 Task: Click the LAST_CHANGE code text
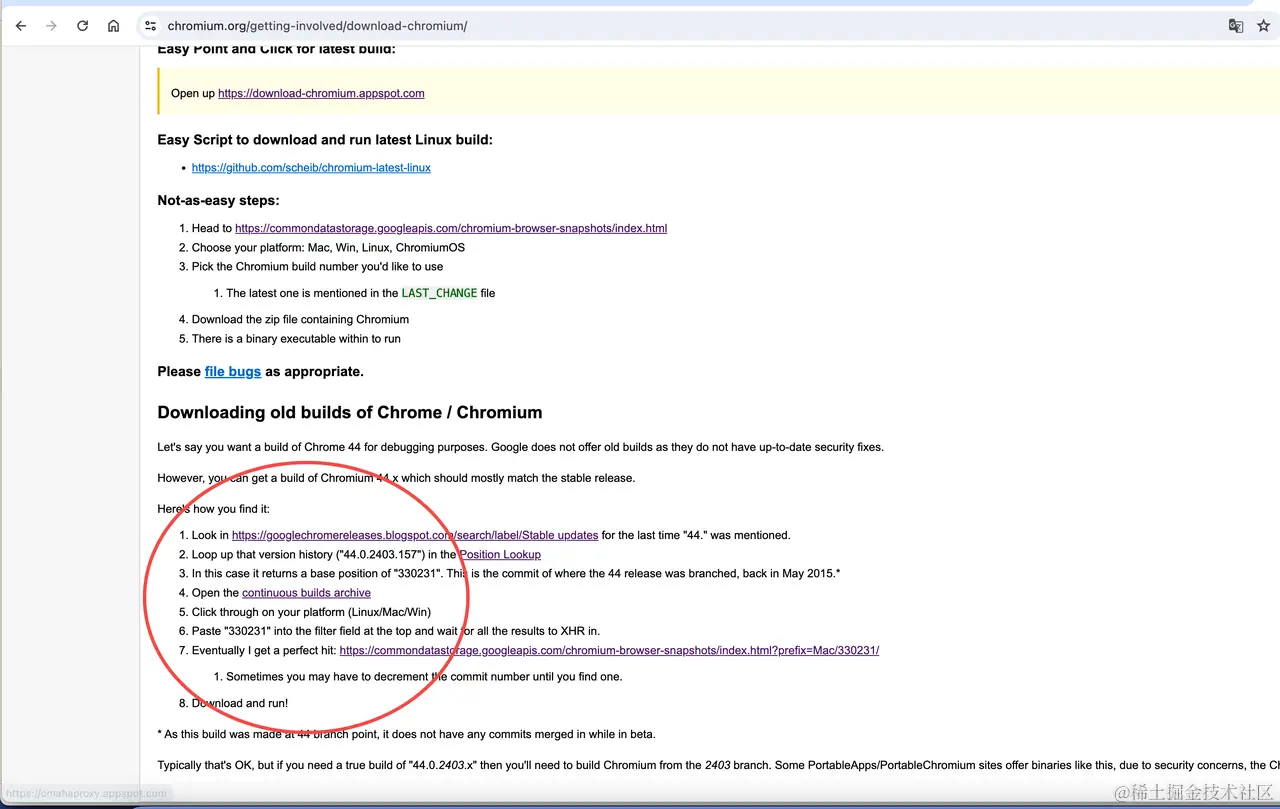click(x=439, y=293)
